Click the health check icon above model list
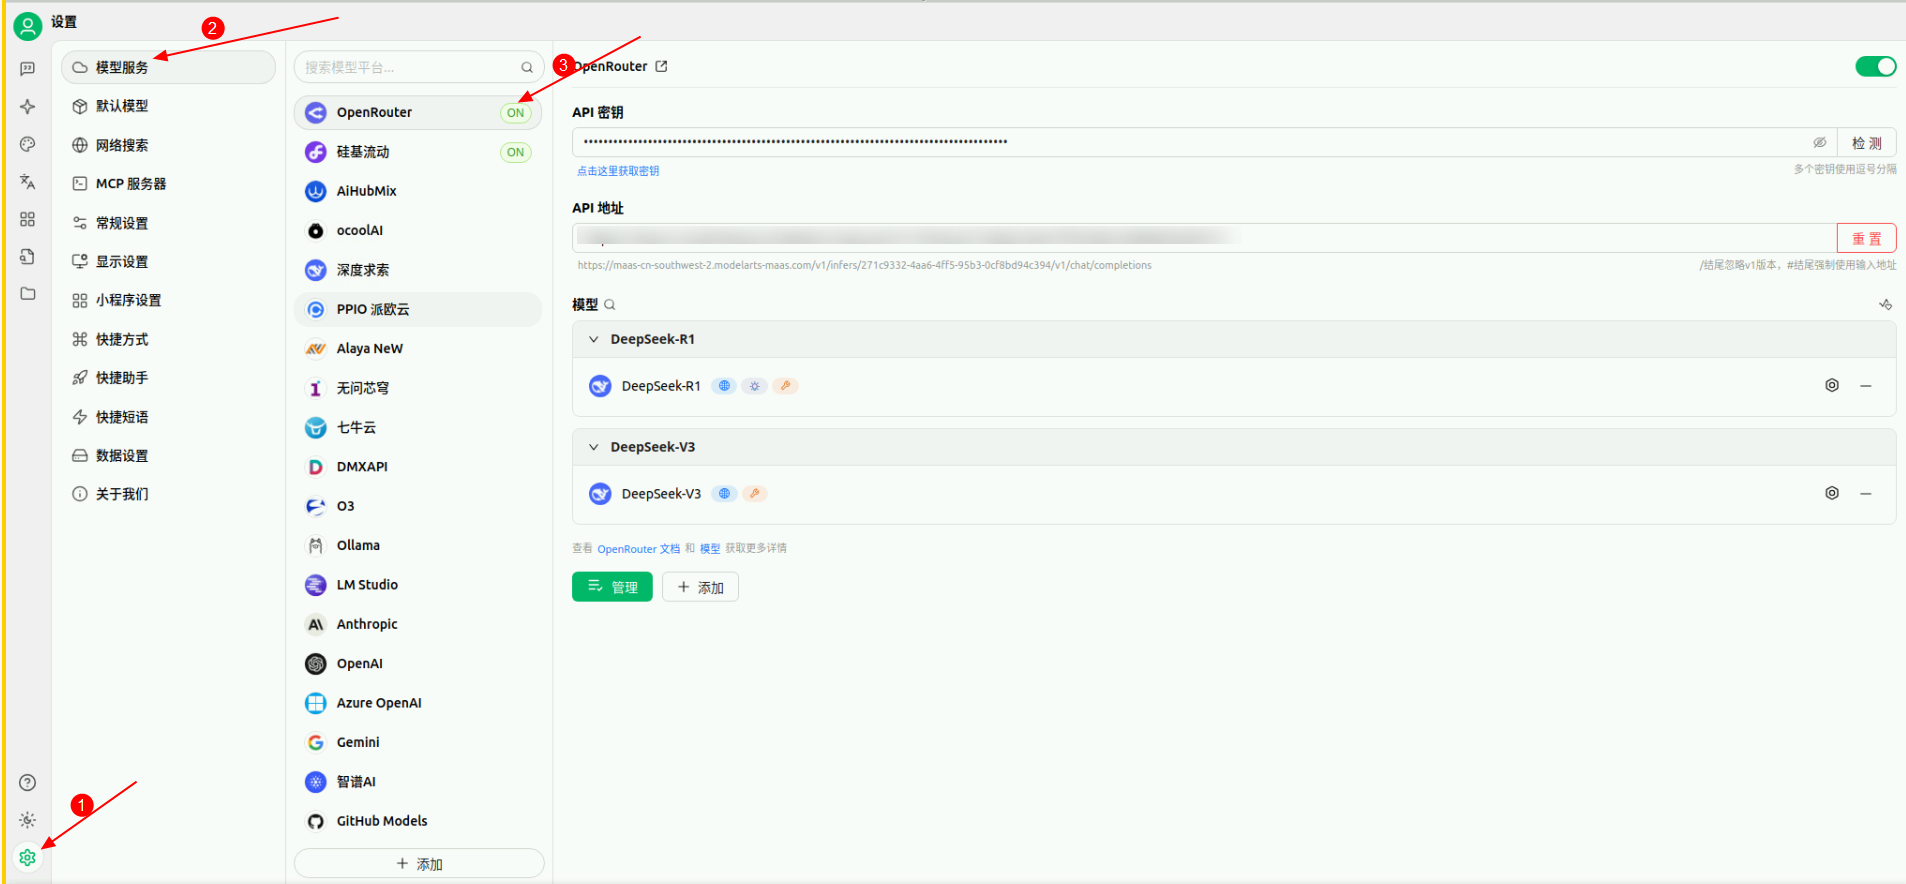Viewport: 1906px width, 884px height. (1885, 305)
